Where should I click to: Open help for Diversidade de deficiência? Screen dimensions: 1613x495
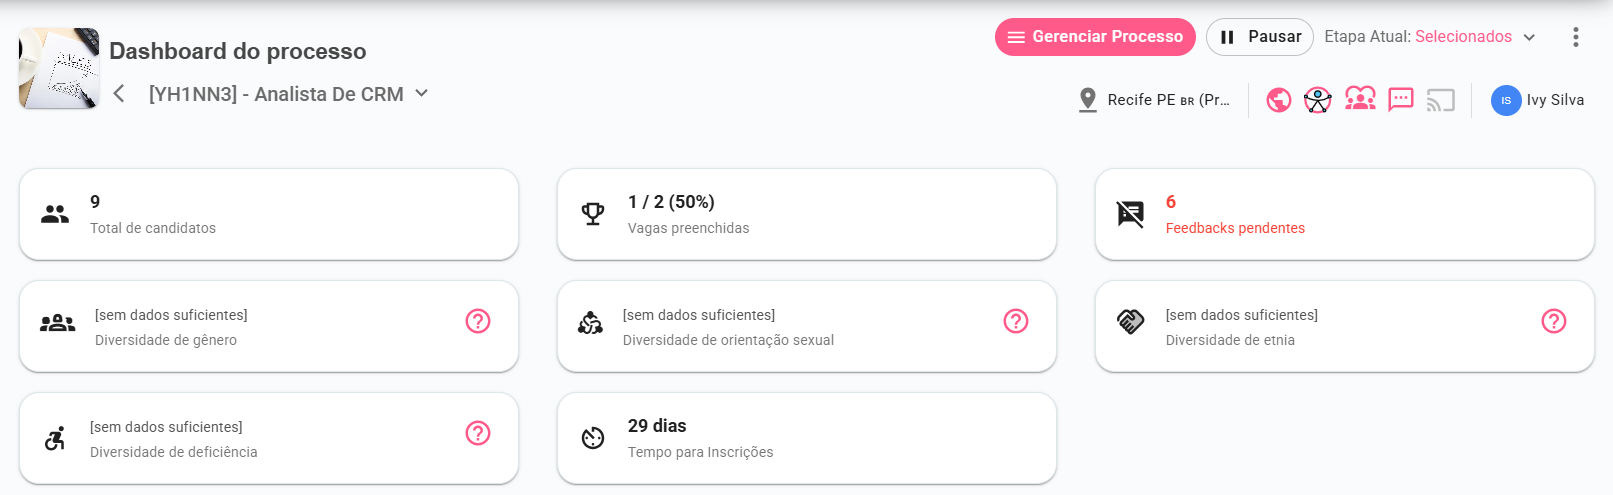click(x=478, y=433)
